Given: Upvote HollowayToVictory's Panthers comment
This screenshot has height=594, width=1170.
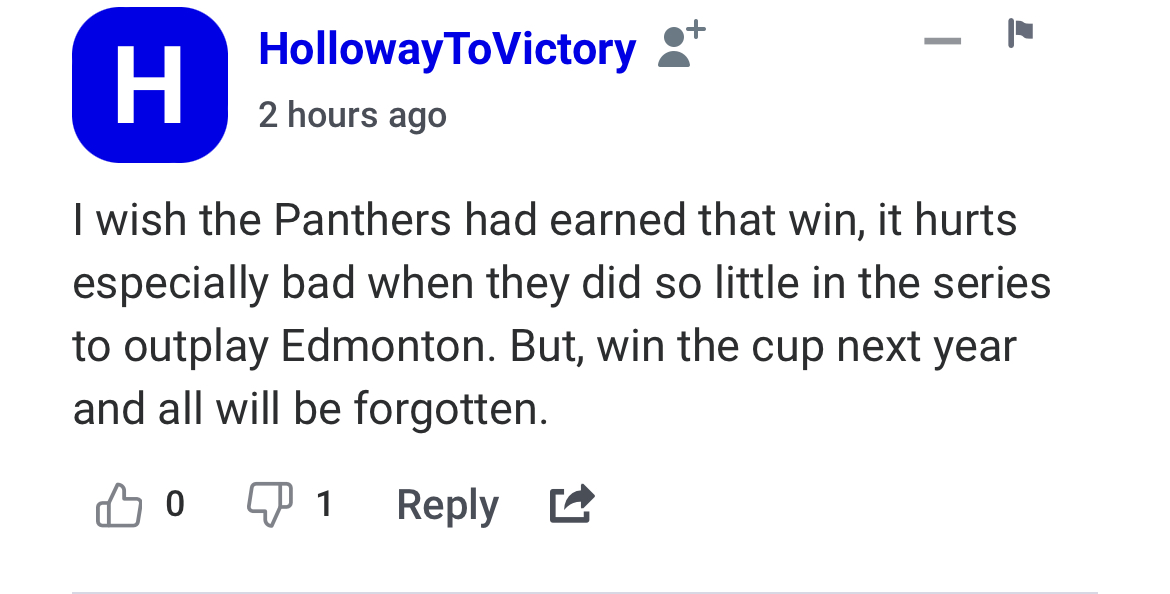Looking at the screenshot, I should (x=119, y=504).
